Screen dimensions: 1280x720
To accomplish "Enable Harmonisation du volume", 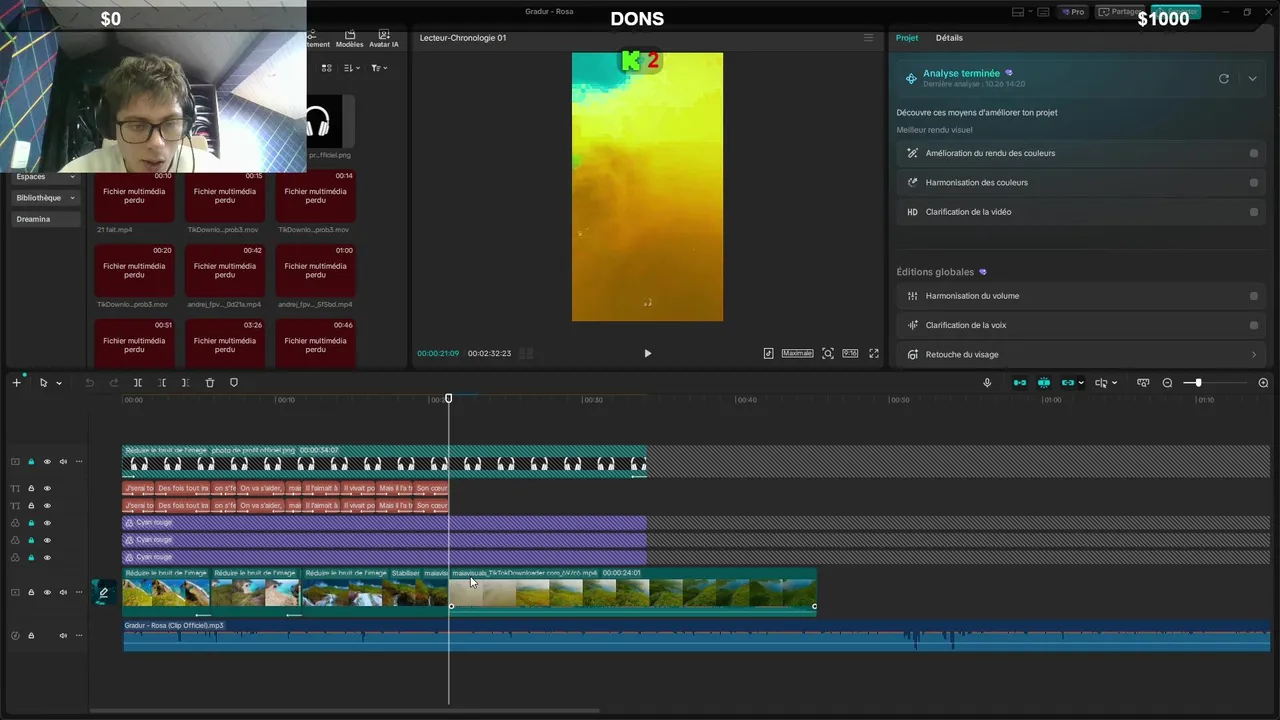I will pos(1254,296).
